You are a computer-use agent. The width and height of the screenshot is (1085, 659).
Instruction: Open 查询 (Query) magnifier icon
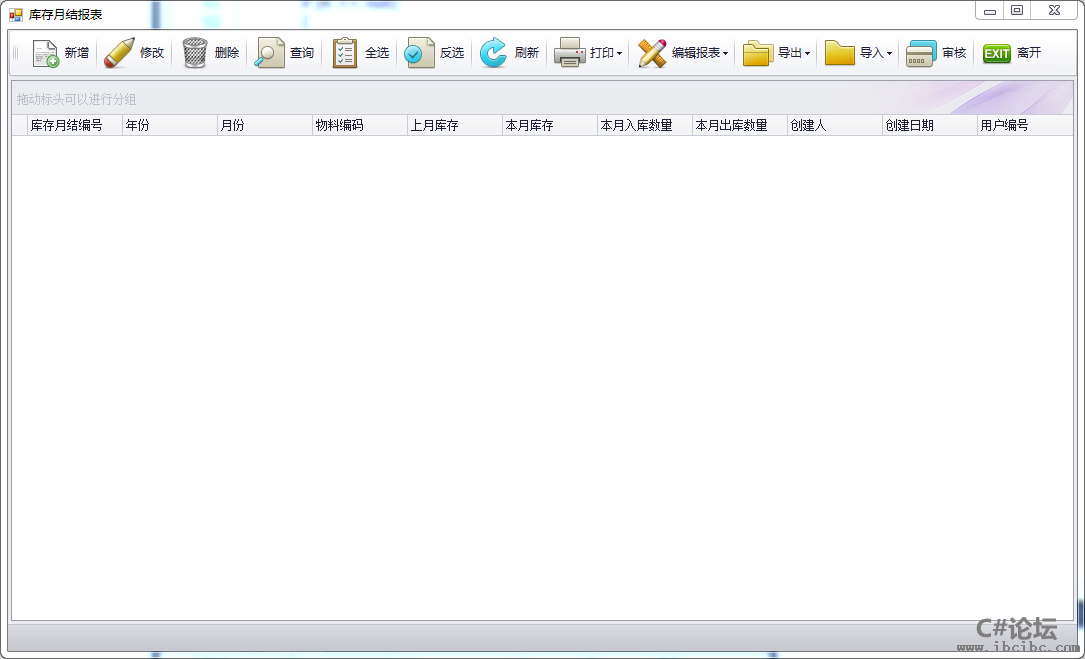(x=269, y=53)
